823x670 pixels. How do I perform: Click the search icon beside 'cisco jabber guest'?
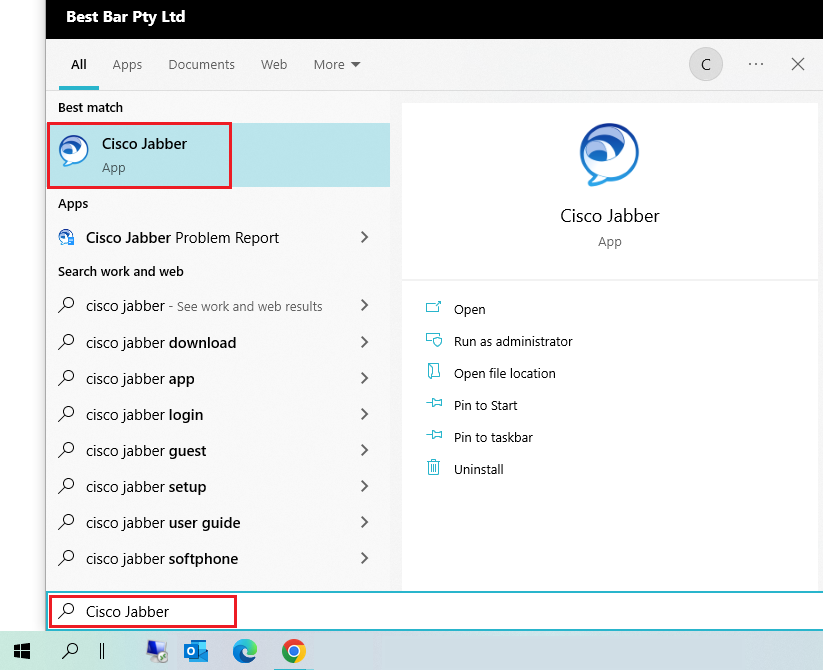[66, 450]
